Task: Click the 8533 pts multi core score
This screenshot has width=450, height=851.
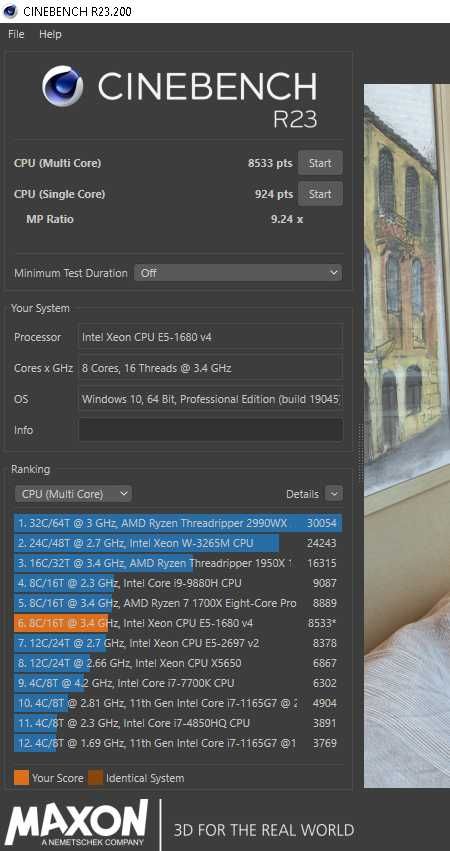Action: (x=270, y=163)
